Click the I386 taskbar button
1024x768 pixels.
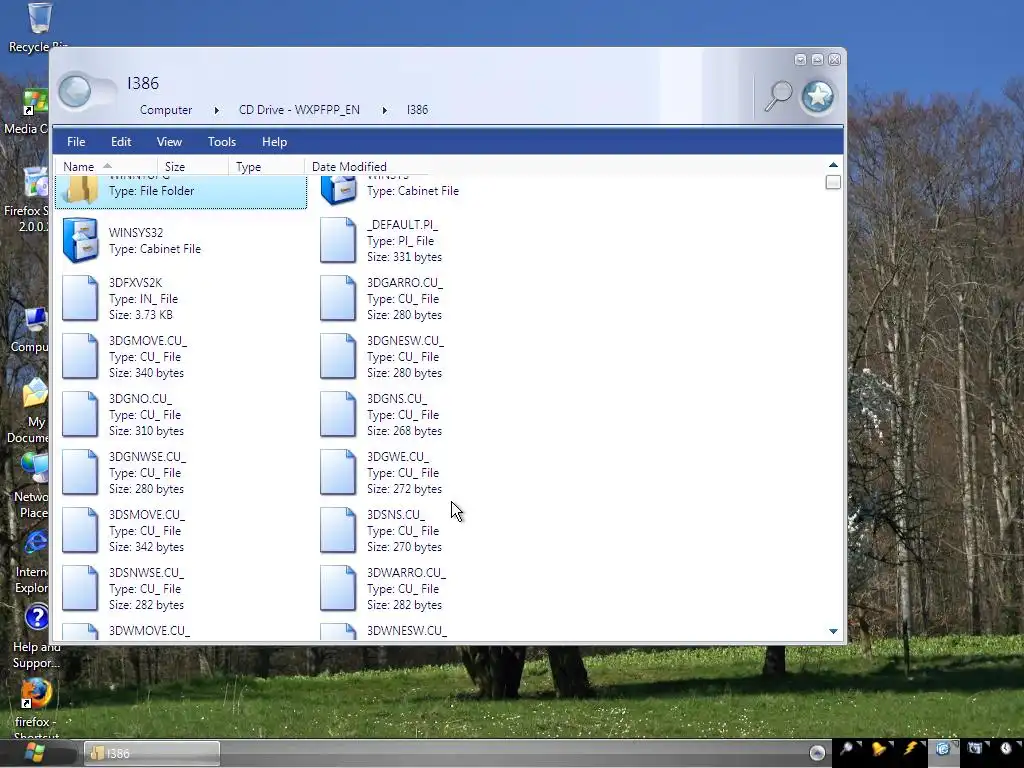point(152,753)
